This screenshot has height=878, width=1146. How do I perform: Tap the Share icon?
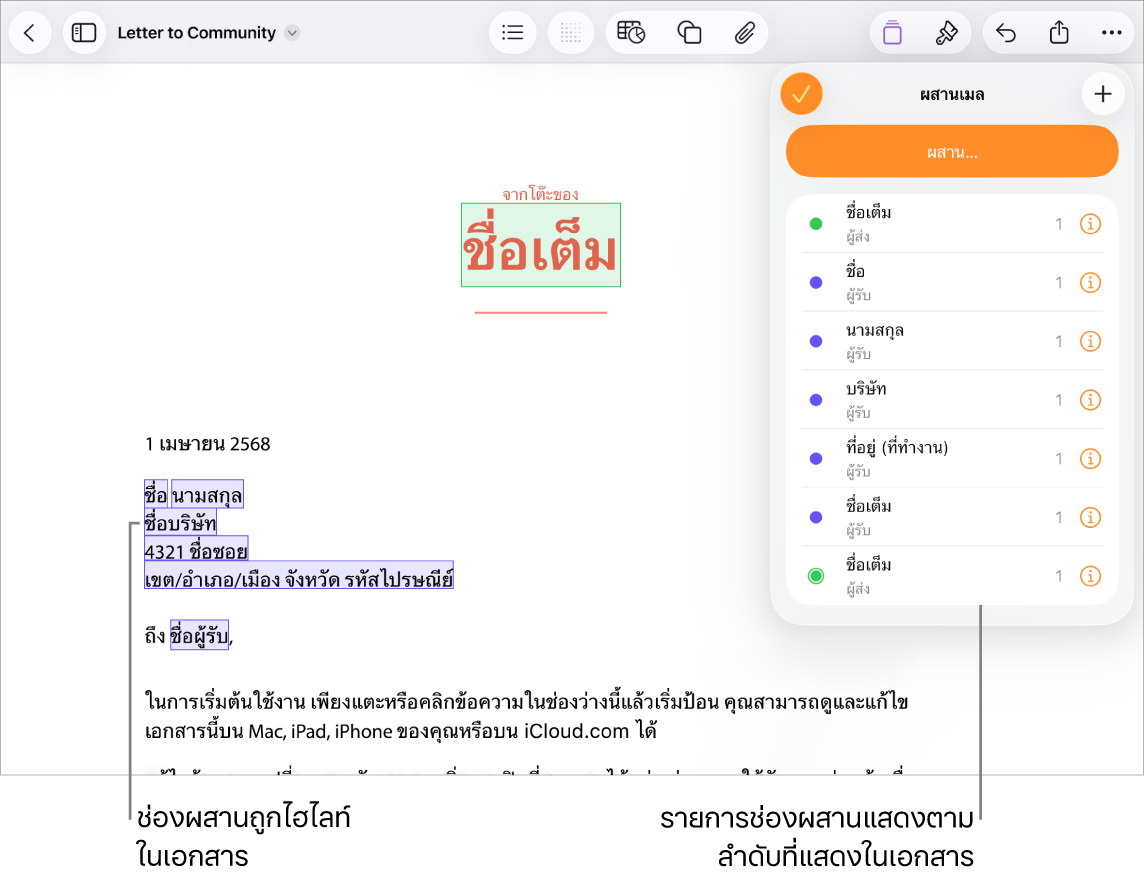click(1059, 33)
